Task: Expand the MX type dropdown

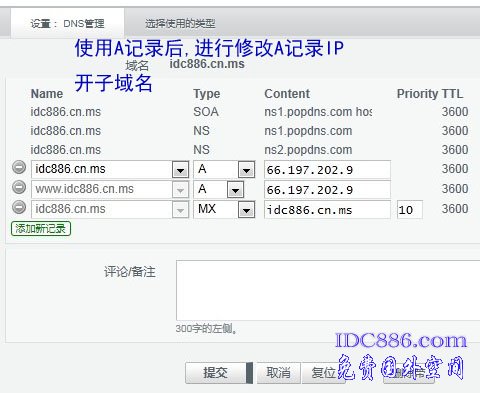Action: point(246,210)
